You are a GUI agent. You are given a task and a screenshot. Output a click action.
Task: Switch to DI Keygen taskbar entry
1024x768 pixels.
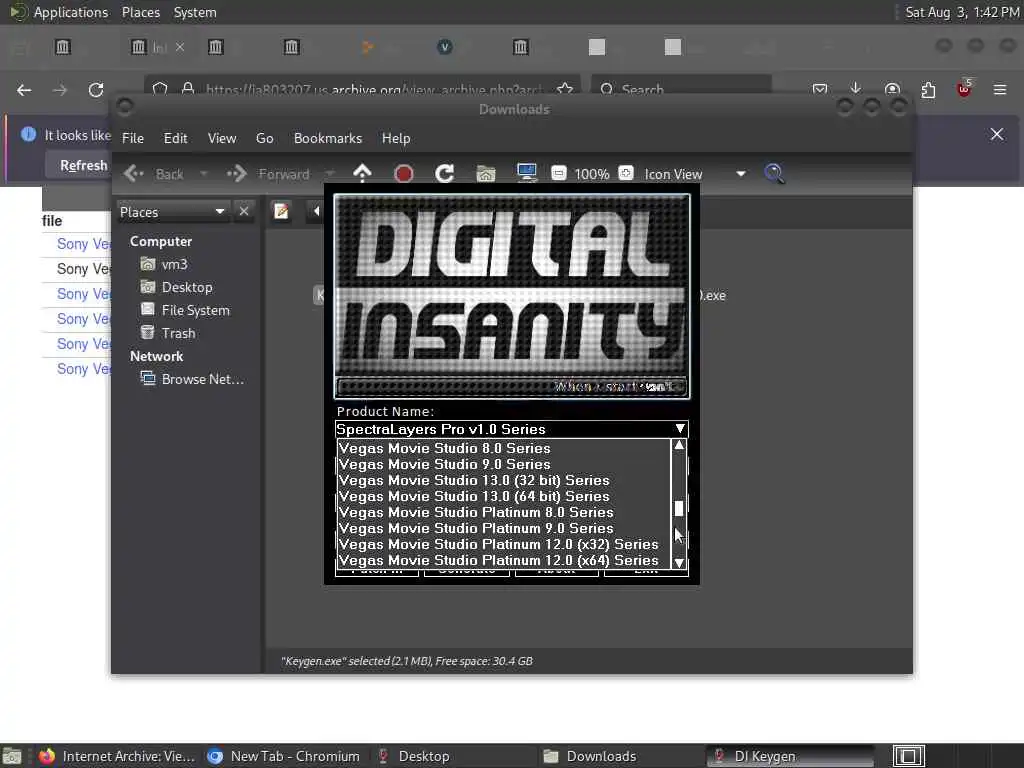click(790, 756)
